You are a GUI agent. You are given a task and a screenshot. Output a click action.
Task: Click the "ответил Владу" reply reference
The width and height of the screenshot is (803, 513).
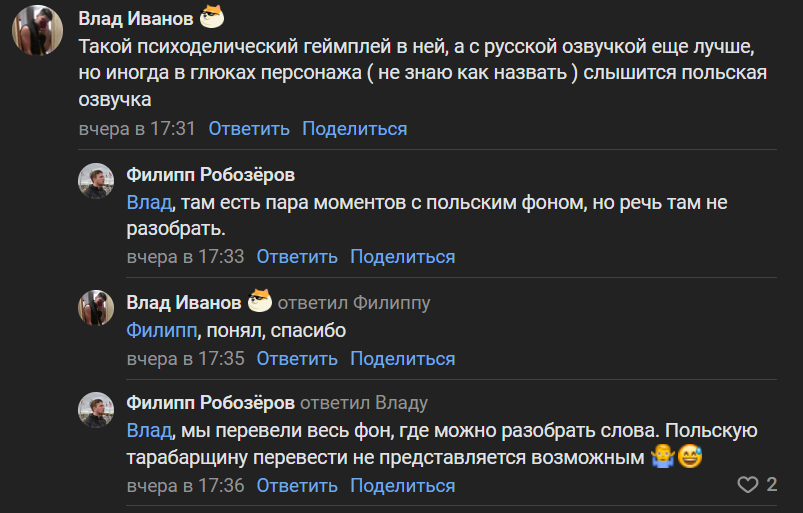(x=364, y=403)
